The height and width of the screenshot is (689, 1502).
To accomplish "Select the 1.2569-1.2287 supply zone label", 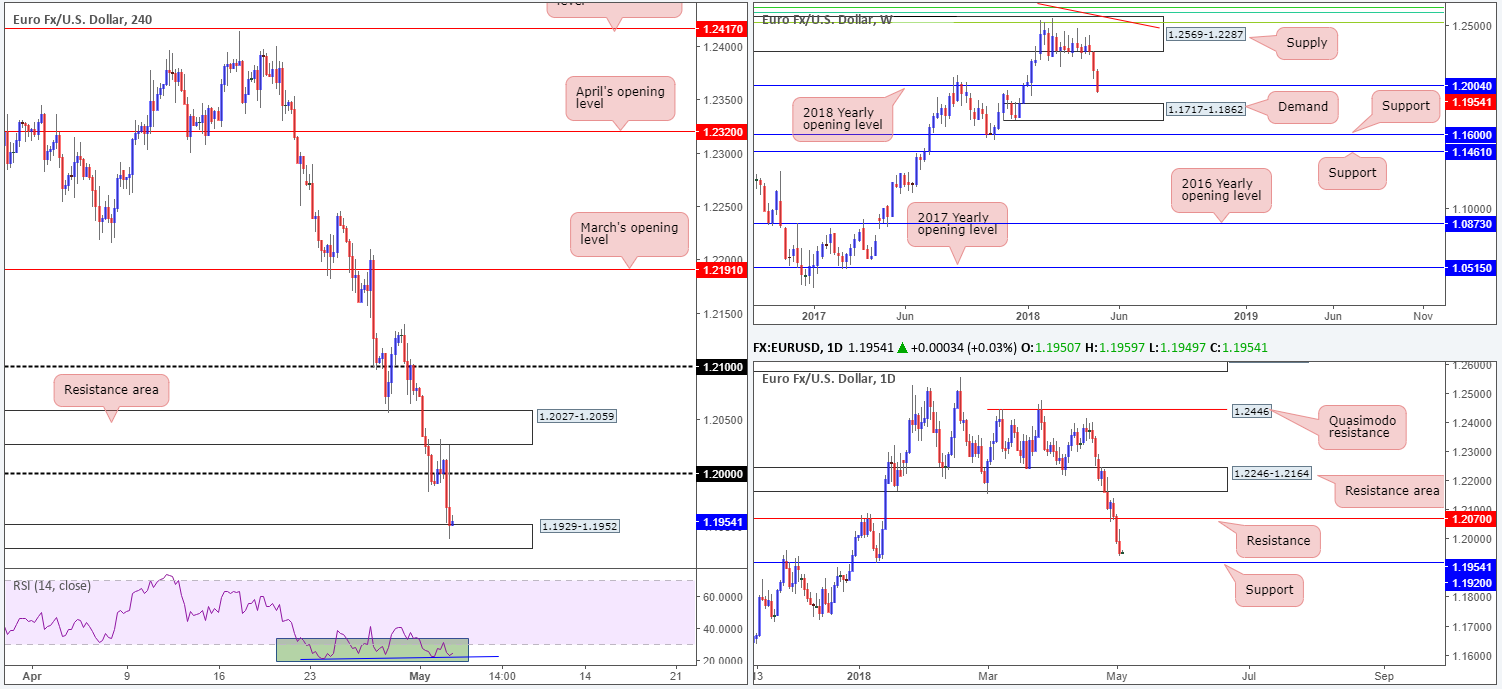I will click(1205, 35).
